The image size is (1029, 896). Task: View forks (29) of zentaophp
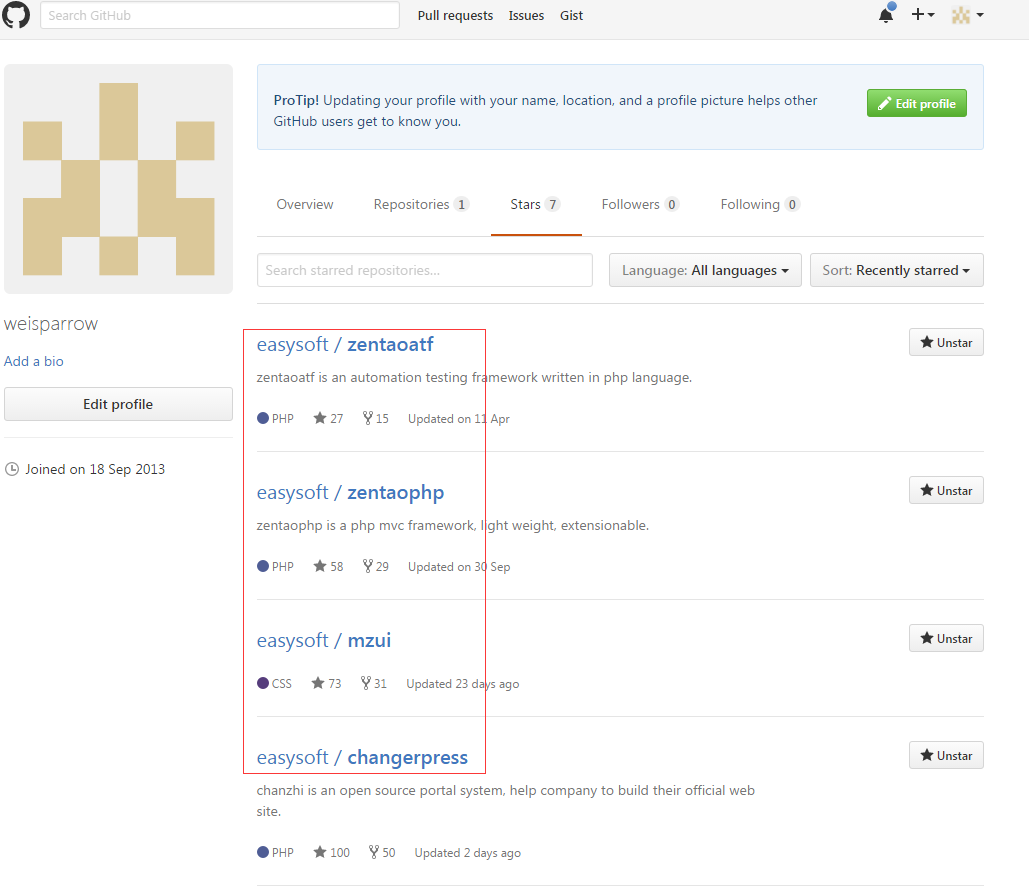point(375,566)
